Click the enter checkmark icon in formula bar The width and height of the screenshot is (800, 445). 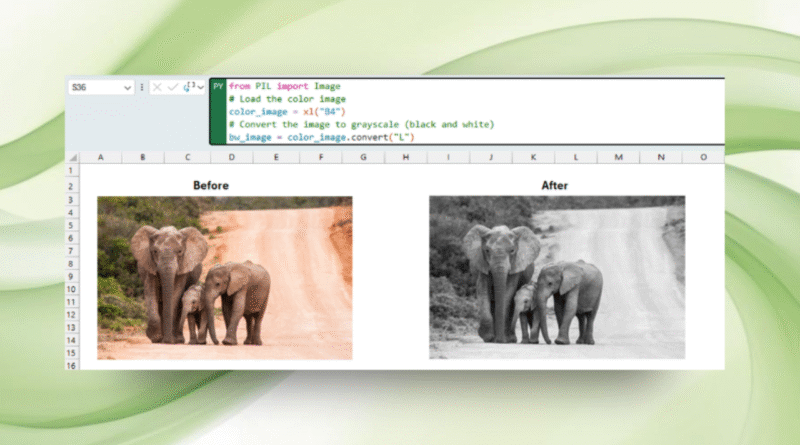point(173,88)
